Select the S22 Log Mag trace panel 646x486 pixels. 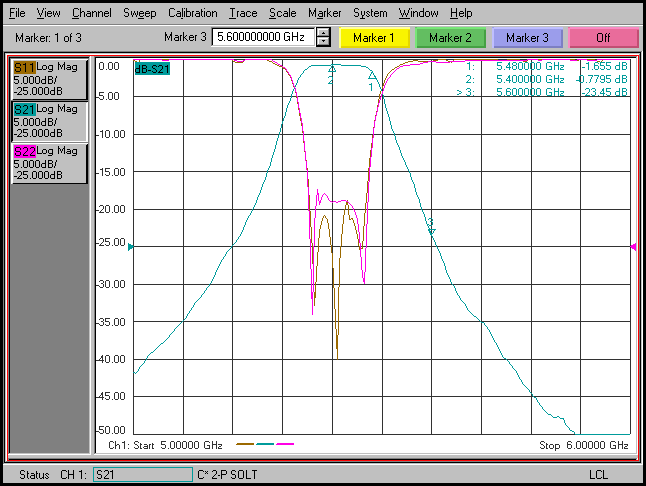tap(49, 163)
